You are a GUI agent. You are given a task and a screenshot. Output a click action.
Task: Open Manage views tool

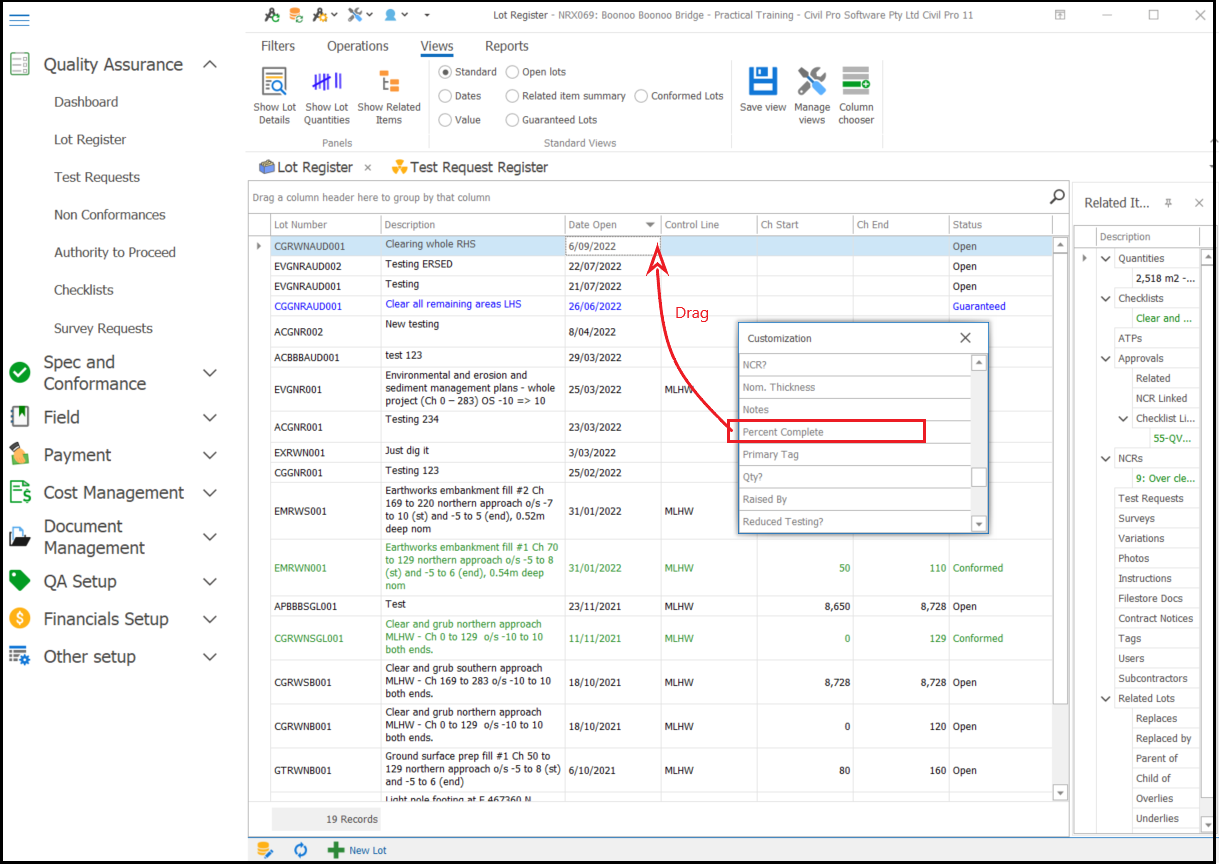tap(812, 82)
